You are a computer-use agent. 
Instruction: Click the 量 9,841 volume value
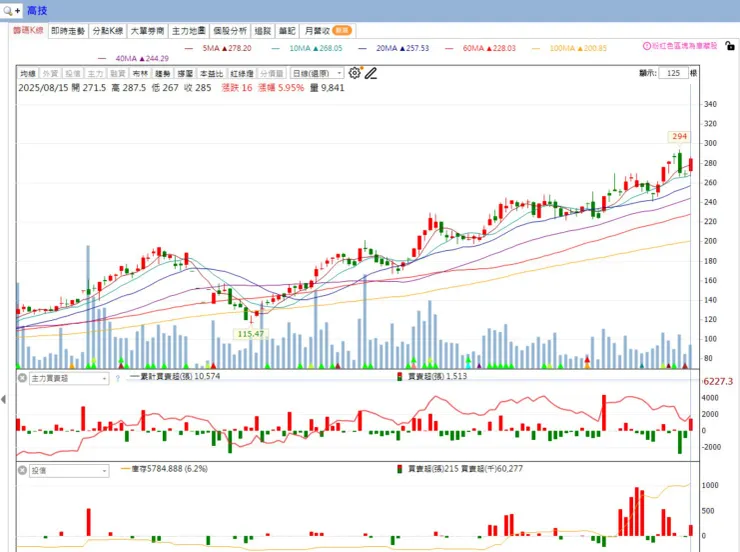click(x=327, y=88)
